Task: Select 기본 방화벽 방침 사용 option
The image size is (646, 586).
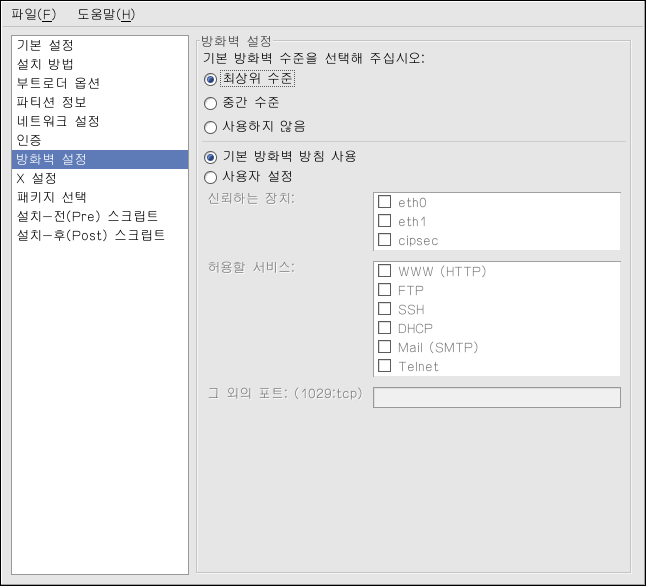Action: tap(210, 157)
